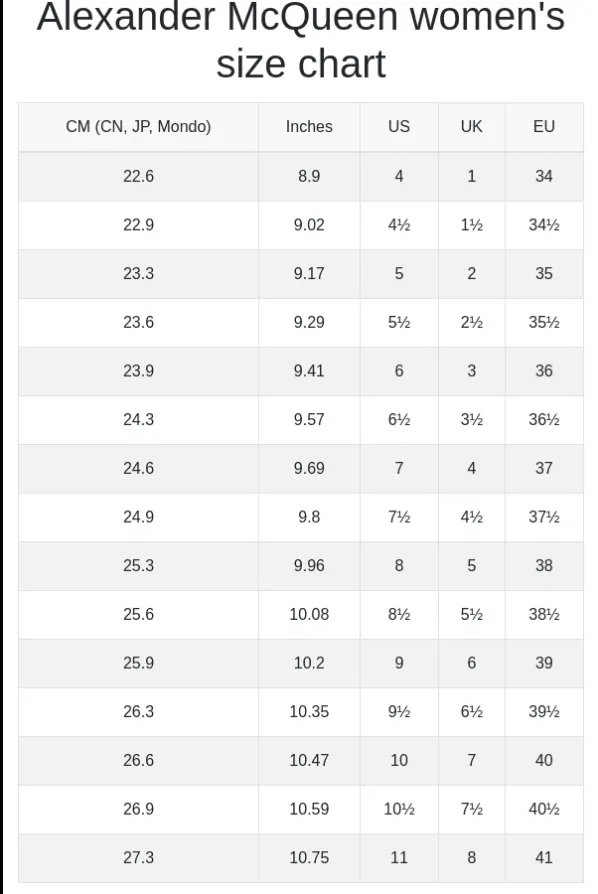Screen dimensions: 598x894
Task: Select the EU size 34½ cell
Action: click(x=544, y=225)
